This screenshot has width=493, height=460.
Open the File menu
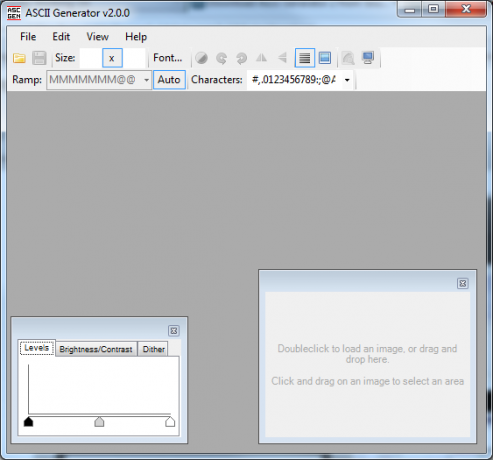tap(28, 37)
